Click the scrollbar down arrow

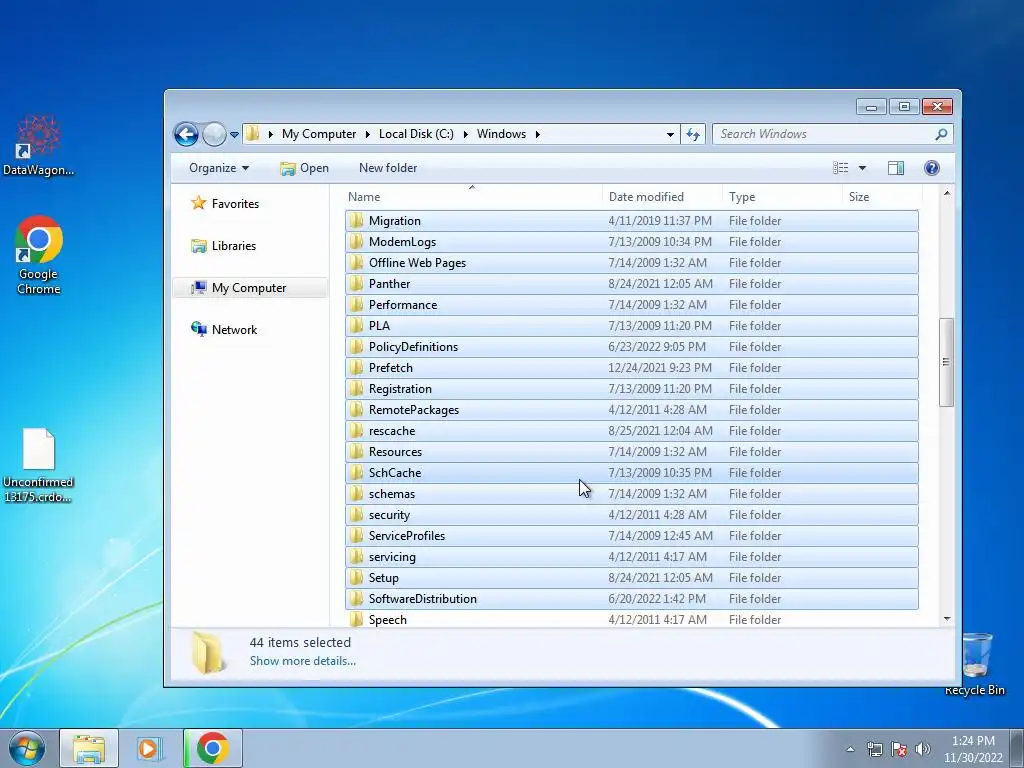pyautogui.click(x=947, y=619)
